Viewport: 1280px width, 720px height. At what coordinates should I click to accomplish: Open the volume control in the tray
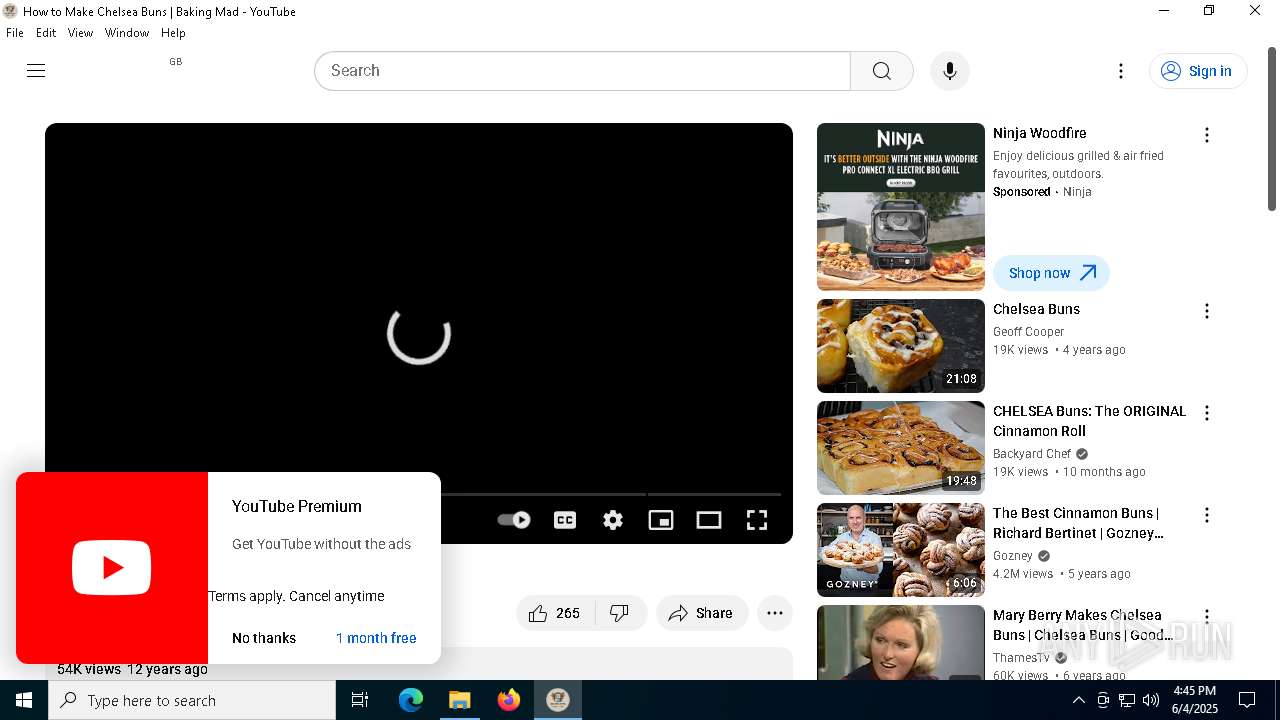tap(1151, 700)
